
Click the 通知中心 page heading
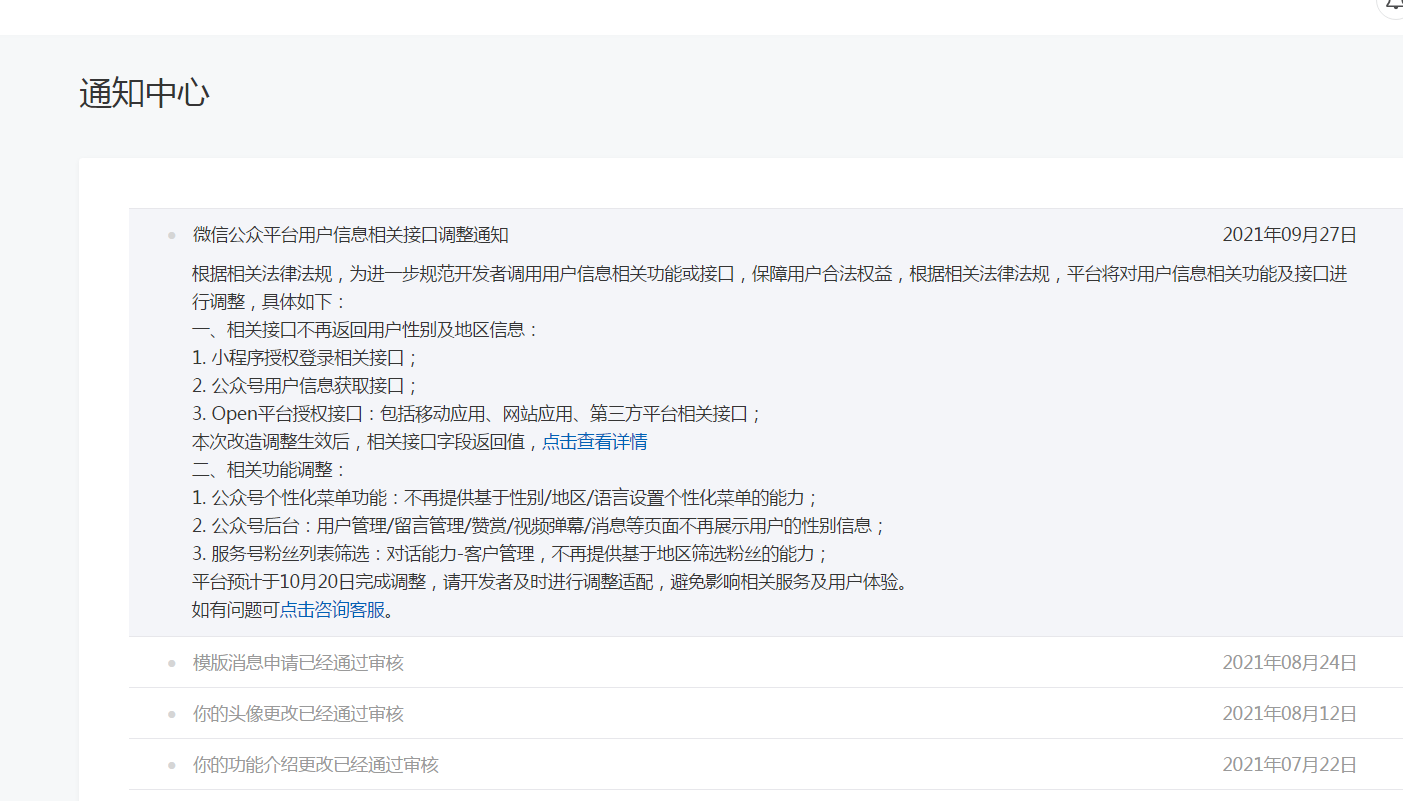pos(144,93)
